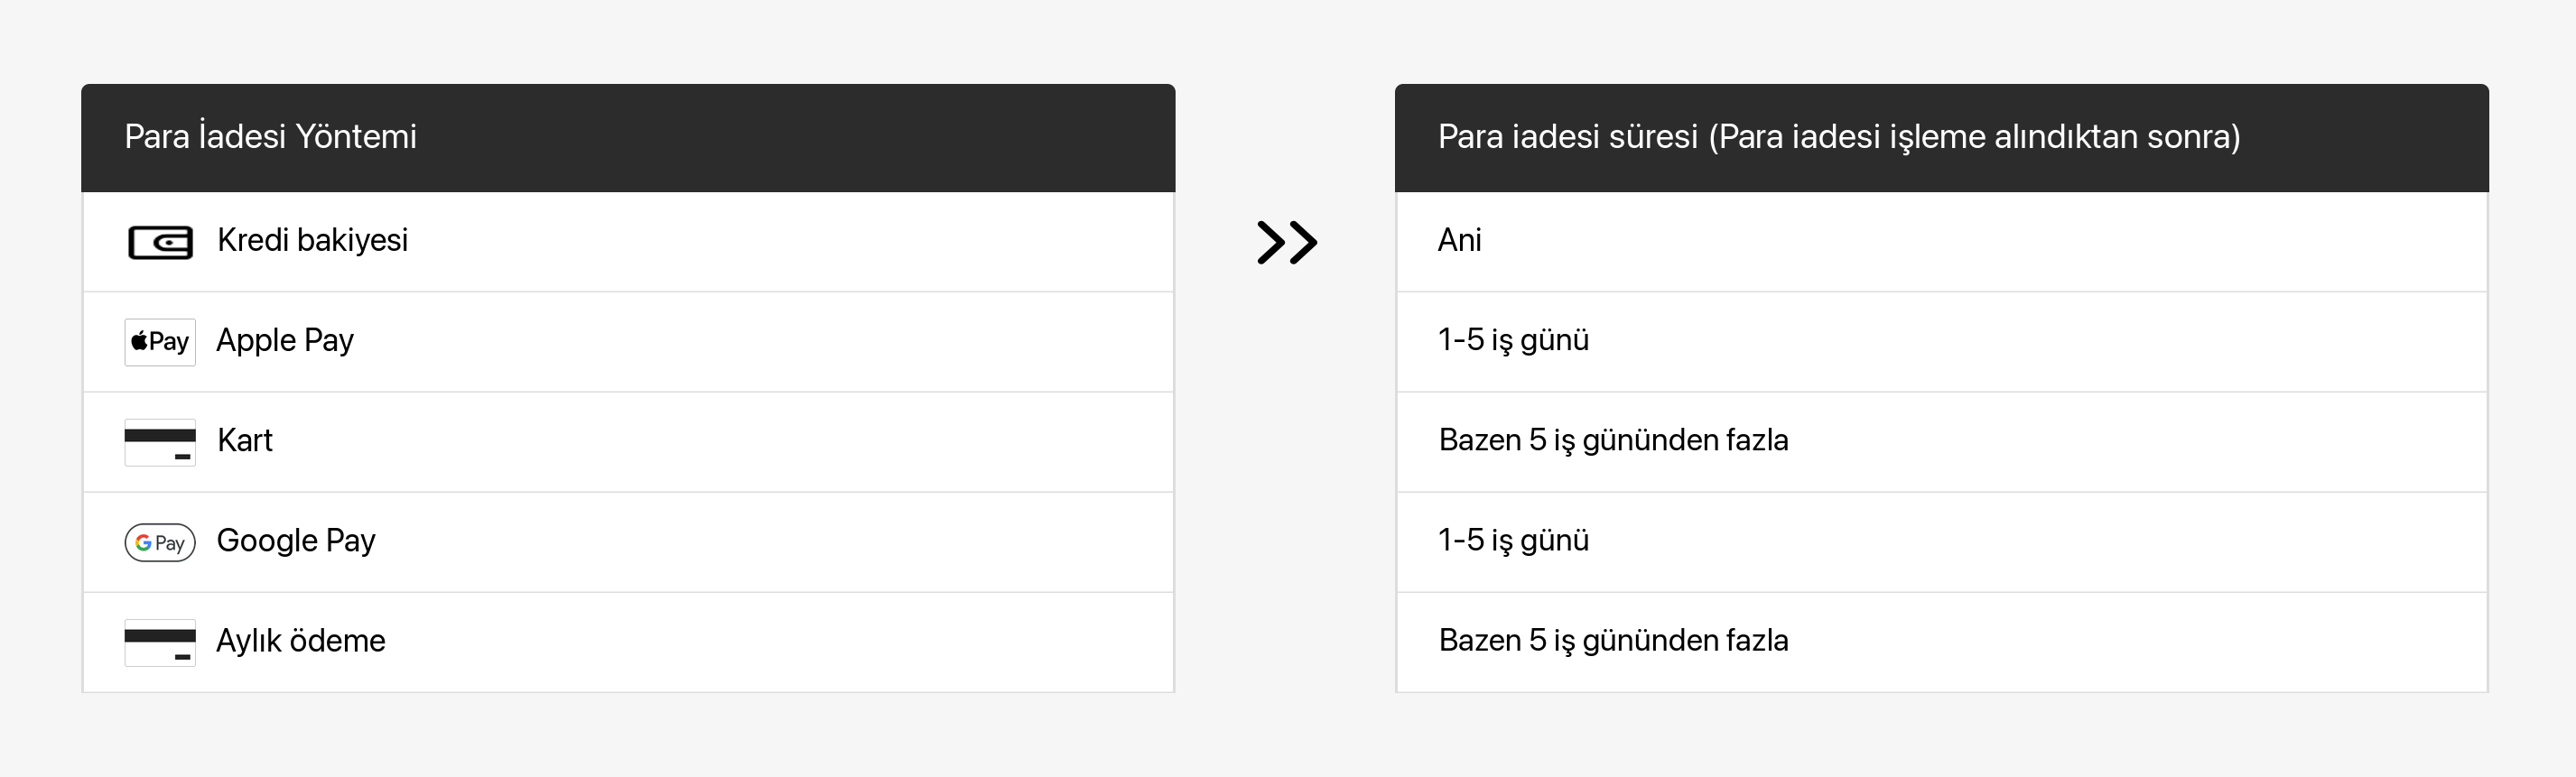
Task: Select the Apple Pay label text
Action: (285, 340)
